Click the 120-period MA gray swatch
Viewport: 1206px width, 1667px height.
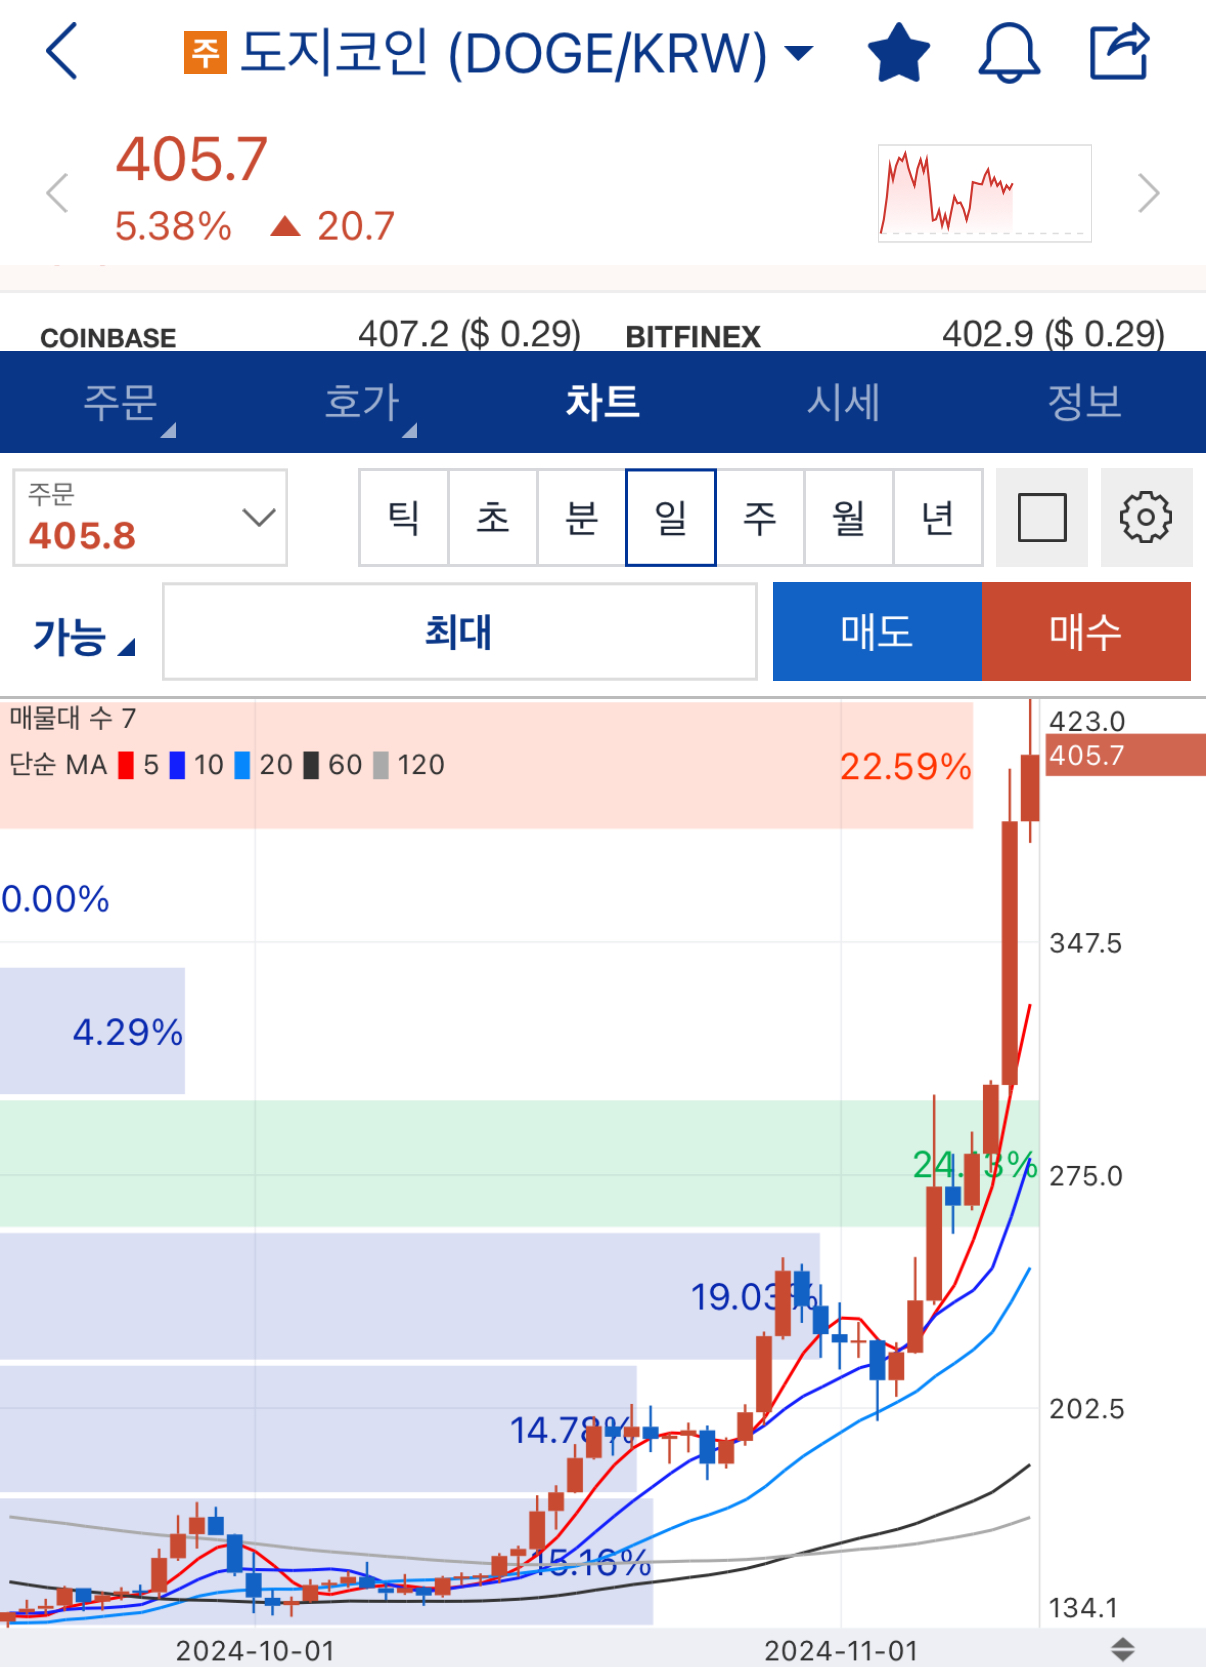click(380, 765)
